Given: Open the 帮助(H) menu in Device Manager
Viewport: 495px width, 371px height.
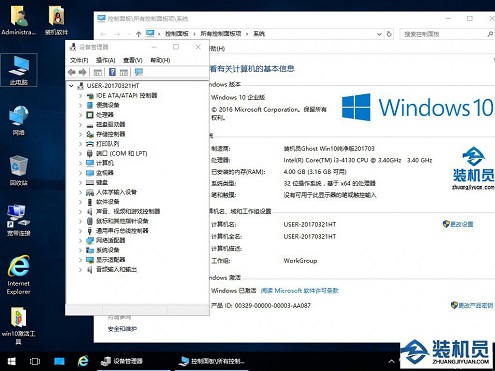Looking at the screenshot, I should pos(160,60).
